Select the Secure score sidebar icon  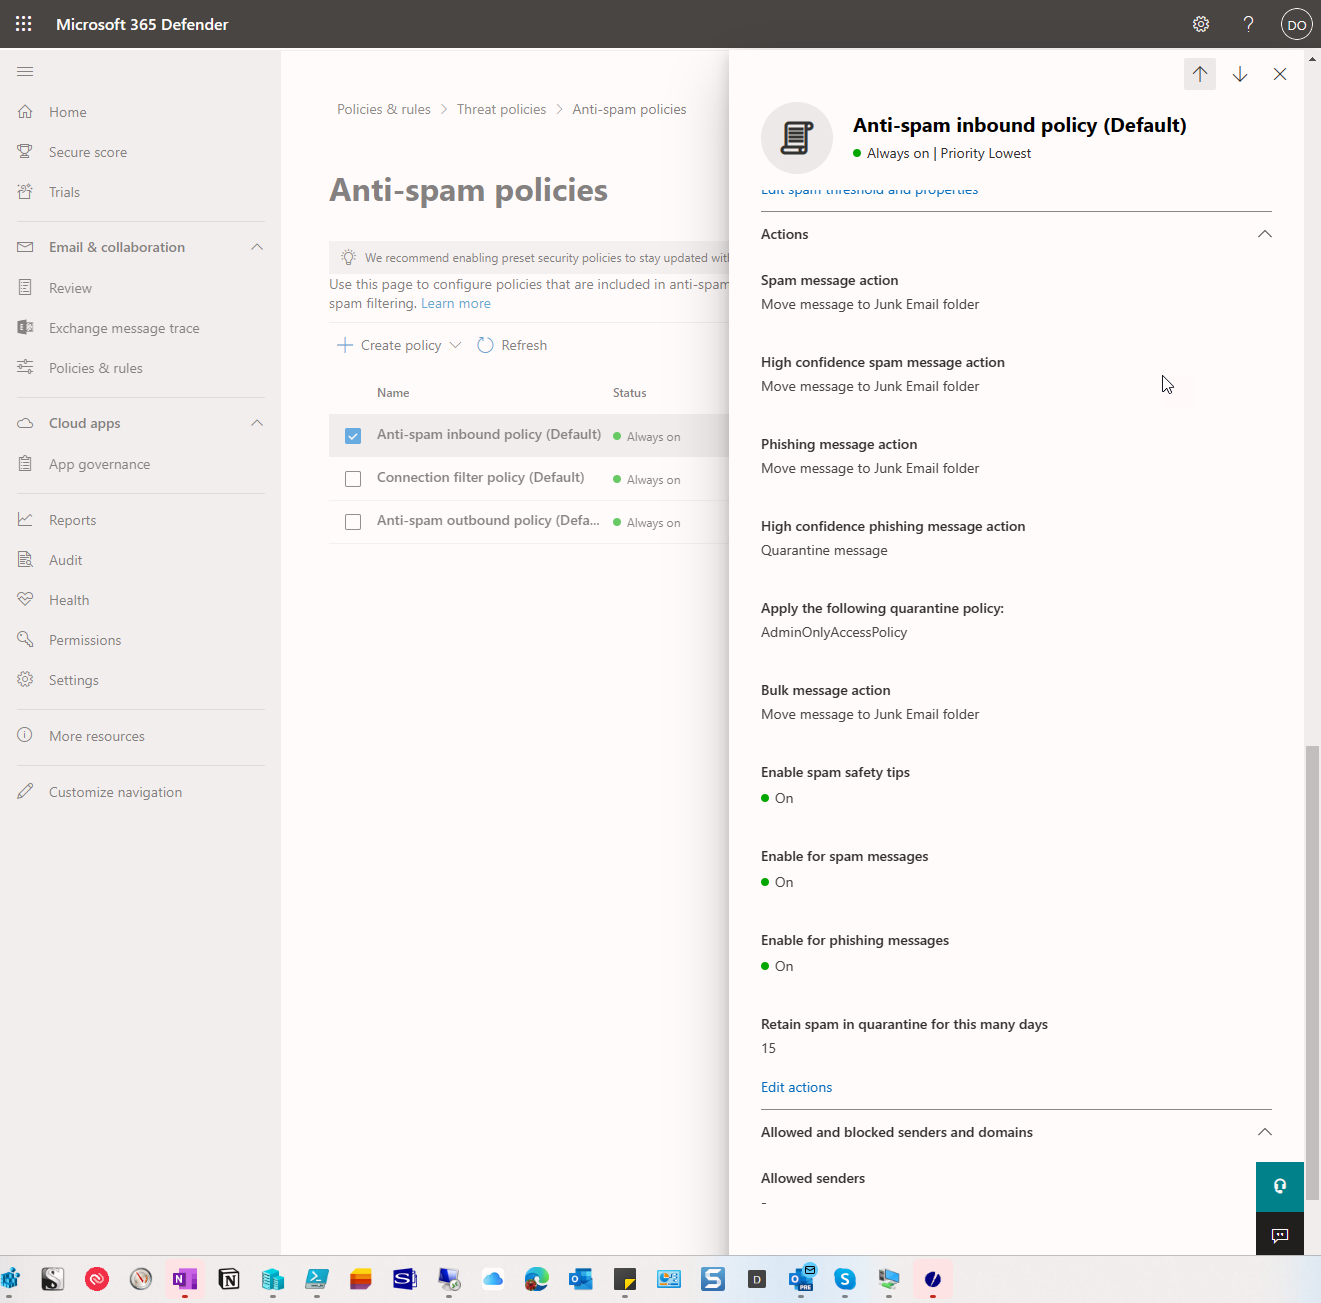pos(25,151)
